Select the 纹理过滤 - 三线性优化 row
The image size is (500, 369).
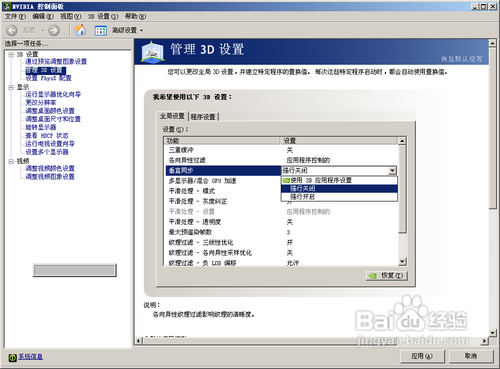point(282,242)
